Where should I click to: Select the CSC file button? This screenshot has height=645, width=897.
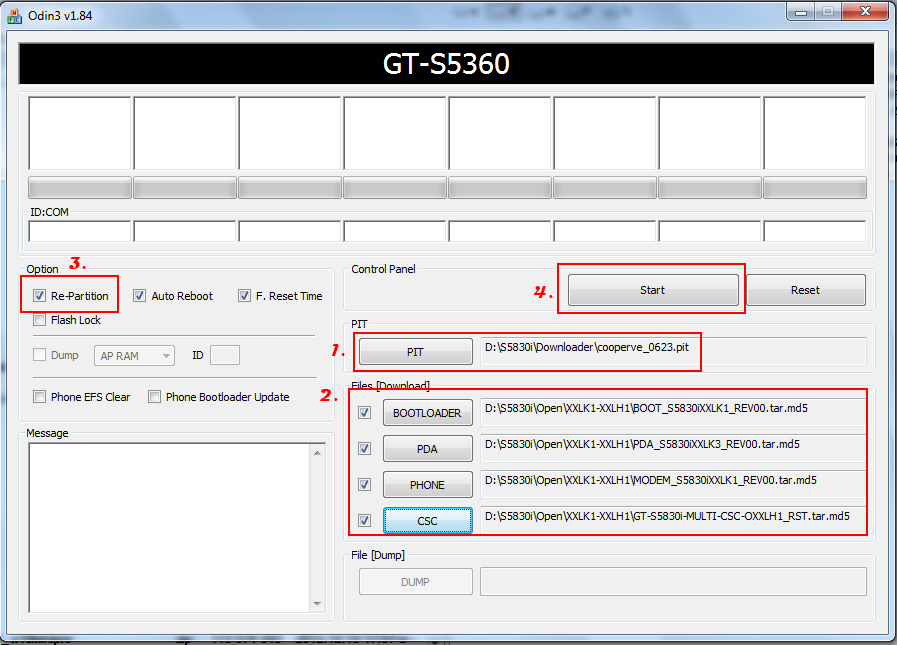tap(427, 521)
